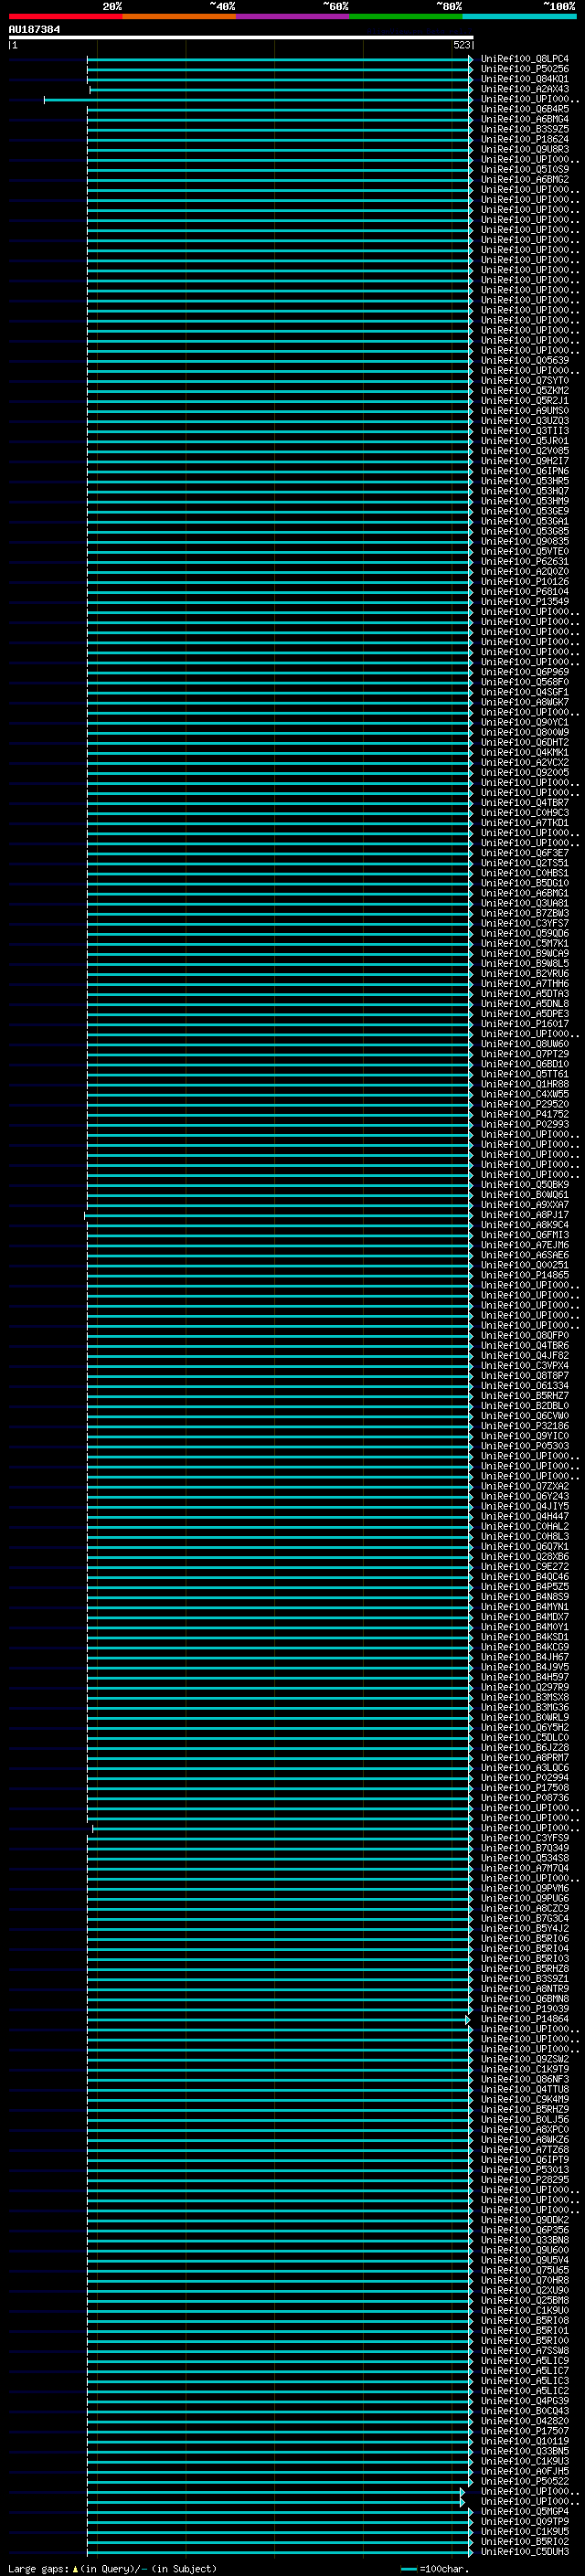Image resolution: width=585 pixels, height=2576 pixels.
Task: Click the red 20% legend segment
Action: coord(65,16)
